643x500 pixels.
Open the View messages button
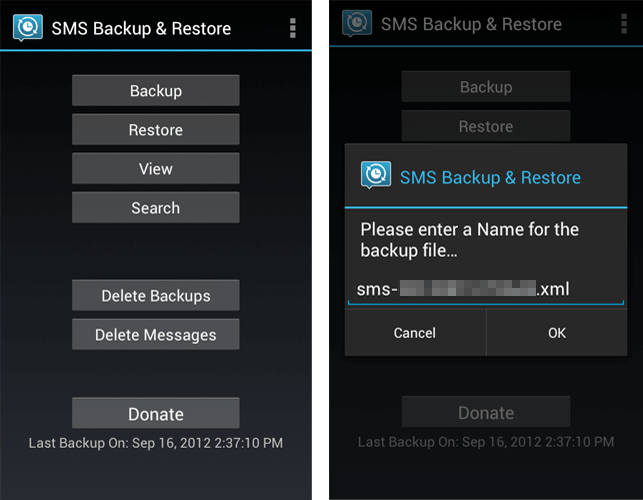pos(156,169)
